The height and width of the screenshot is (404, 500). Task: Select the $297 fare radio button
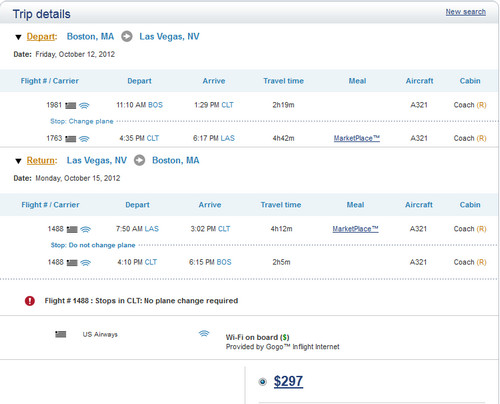[263, 382]
